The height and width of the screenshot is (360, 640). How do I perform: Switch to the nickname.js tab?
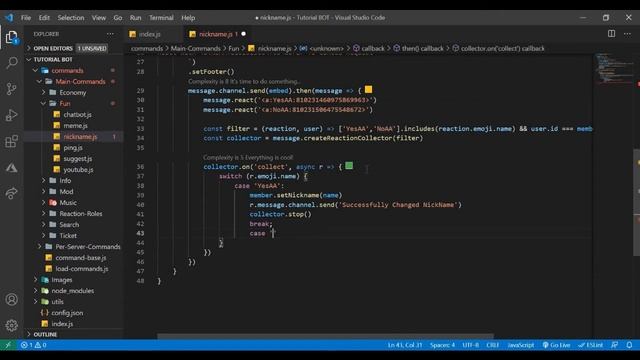click(x=216, y=34)
